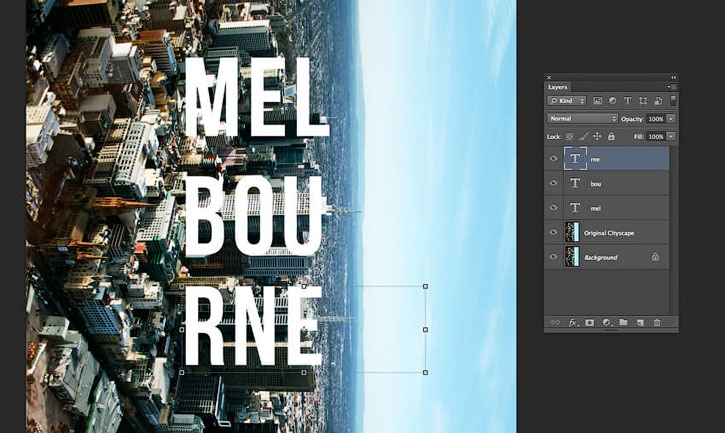
Task: Open the Layers panel flyout menu
Action: tap(671, 87)
